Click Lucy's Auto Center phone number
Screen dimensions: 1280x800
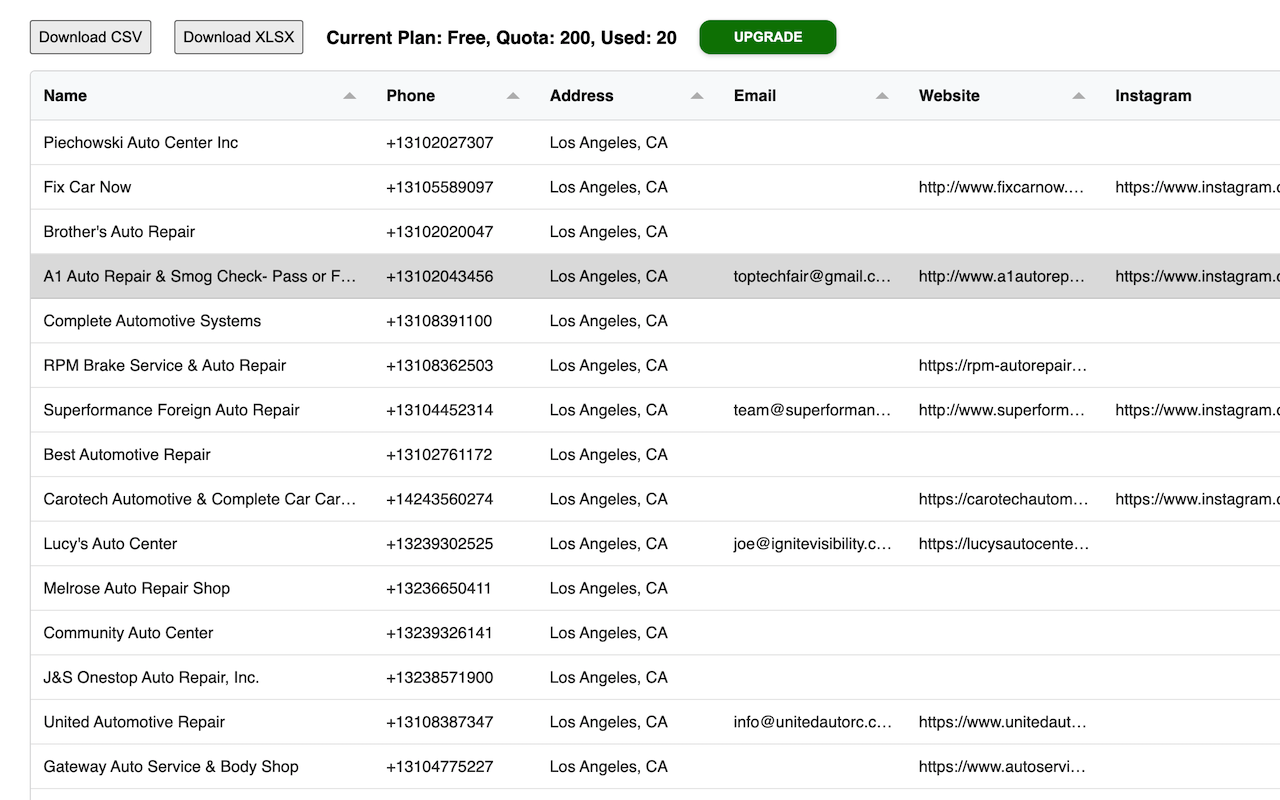[439, 544]
